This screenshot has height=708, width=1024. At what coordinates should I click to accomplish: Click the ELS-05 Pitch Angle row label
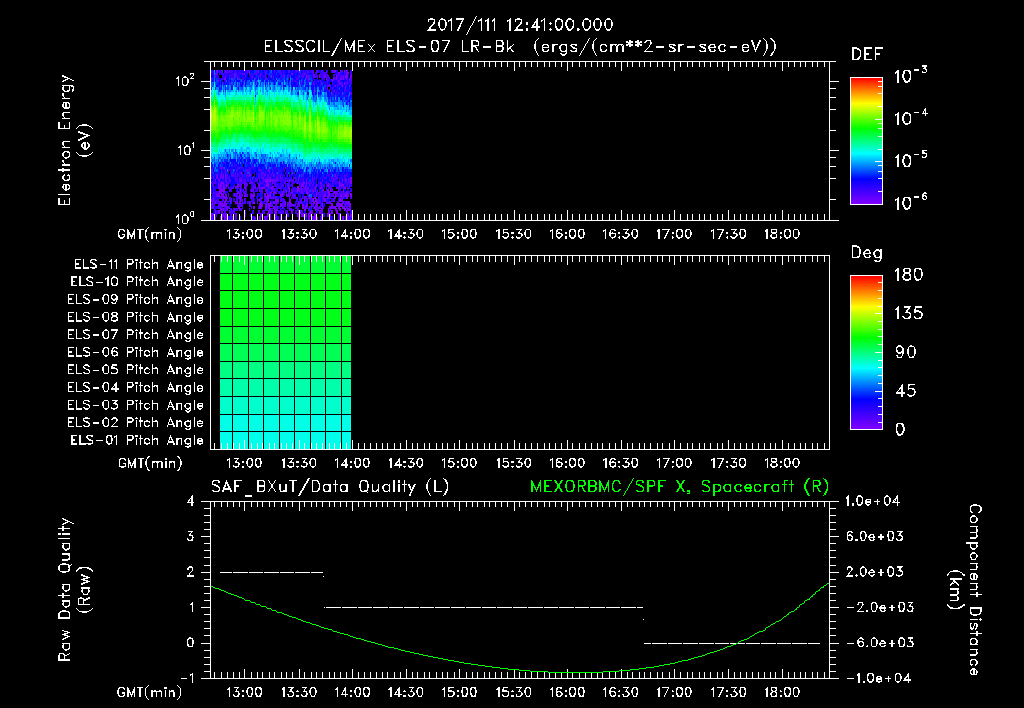tap(135, 370)
